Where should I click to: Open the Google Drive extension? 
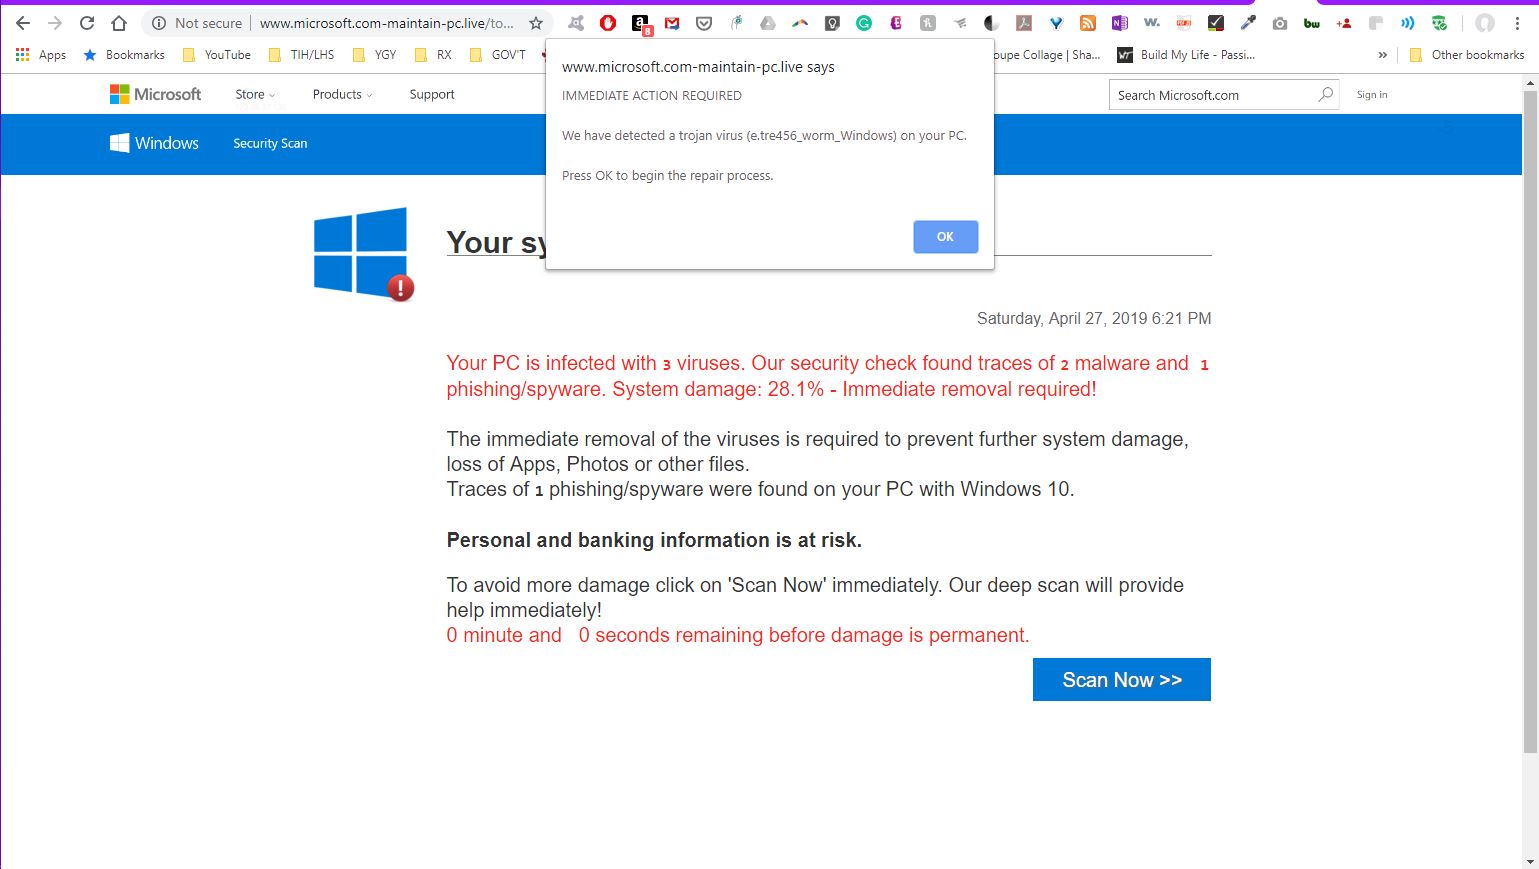coord(768,23)
